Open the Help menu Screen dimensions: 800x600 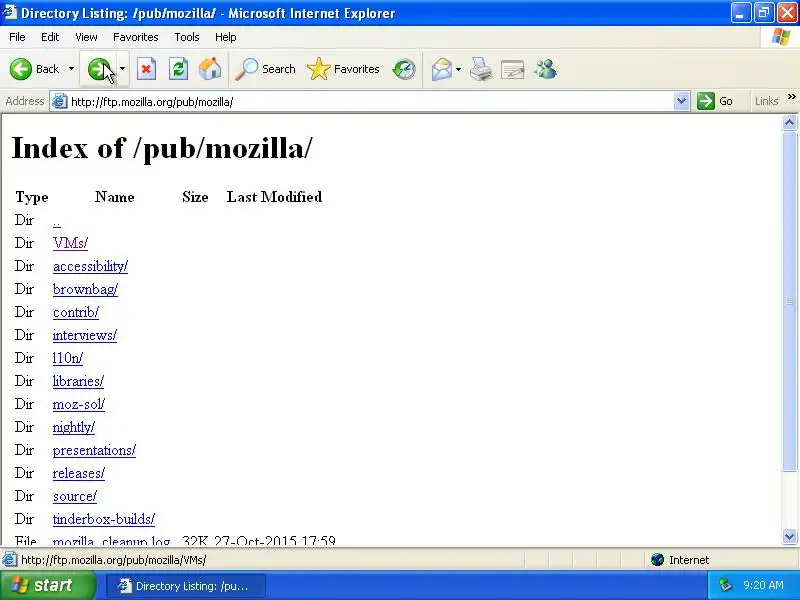(225, 37)
